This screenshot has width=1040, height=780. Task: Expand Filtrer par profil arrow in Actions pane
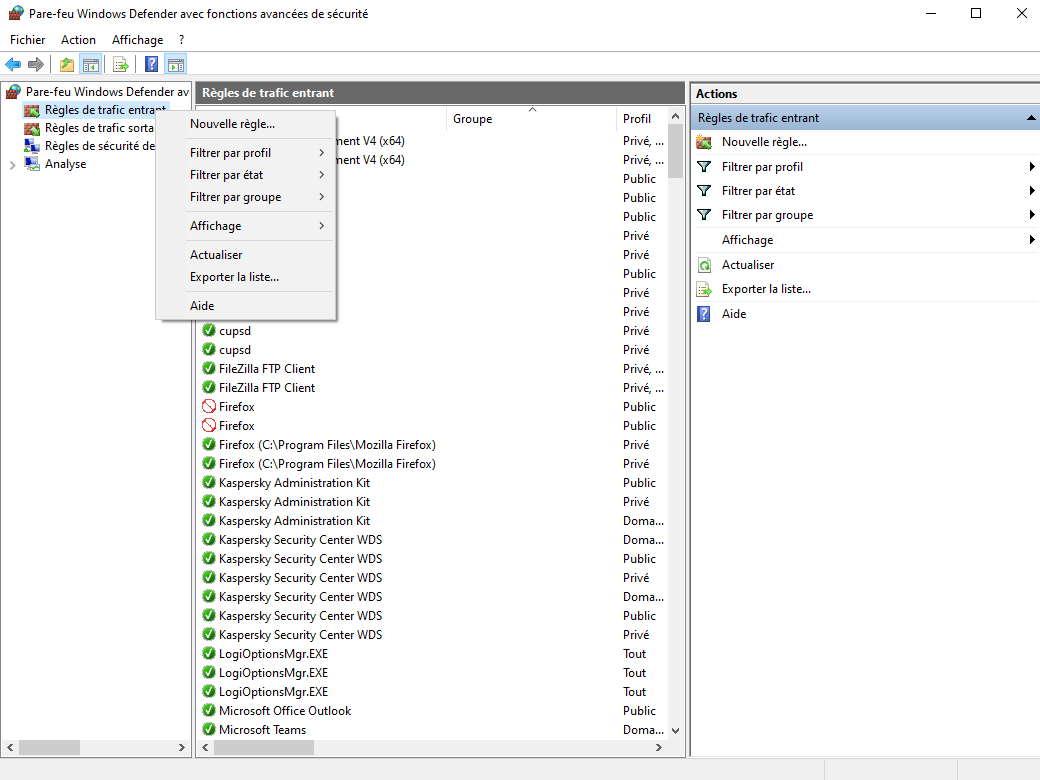[x=1031, y=166]
